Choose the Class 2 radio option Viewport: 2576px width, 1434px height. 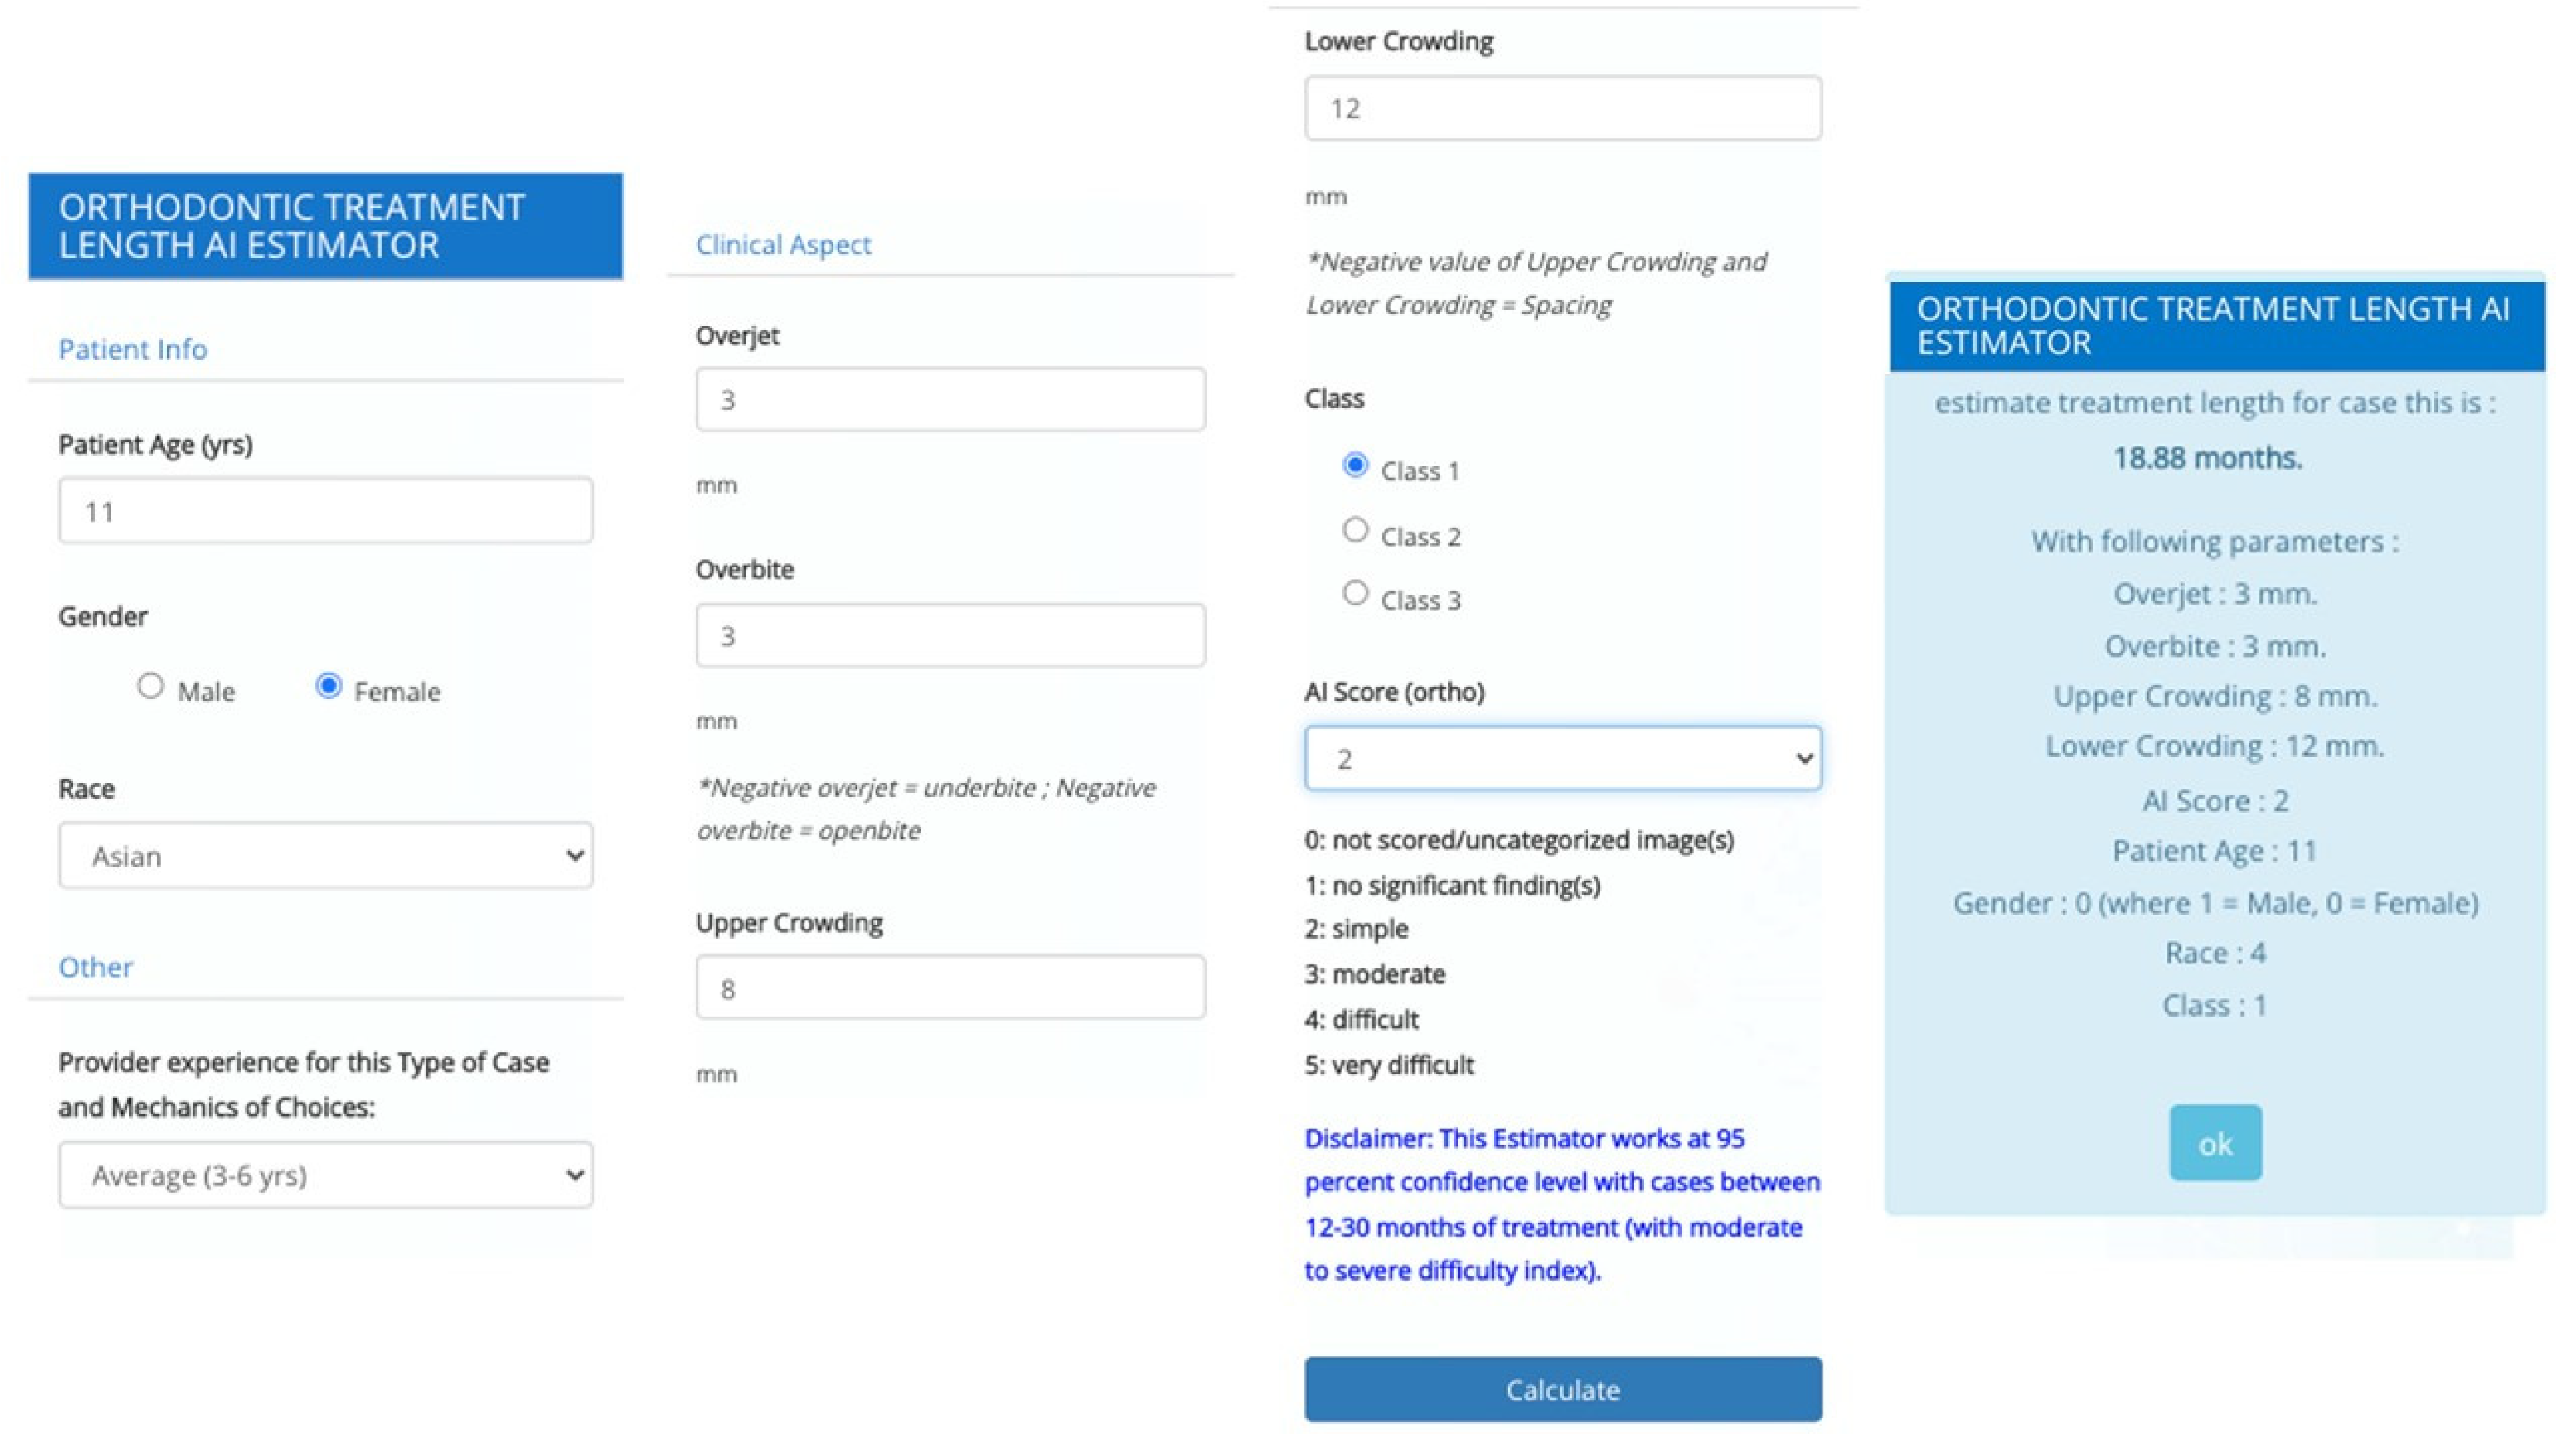tap(1355, 531)
